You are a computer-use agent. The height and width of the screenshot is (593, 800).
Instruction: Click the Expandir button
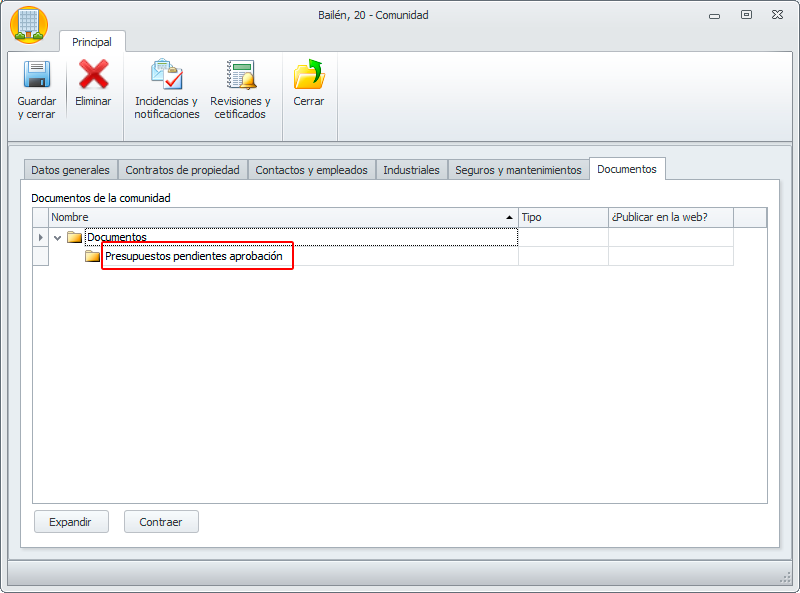click(71, 522)
